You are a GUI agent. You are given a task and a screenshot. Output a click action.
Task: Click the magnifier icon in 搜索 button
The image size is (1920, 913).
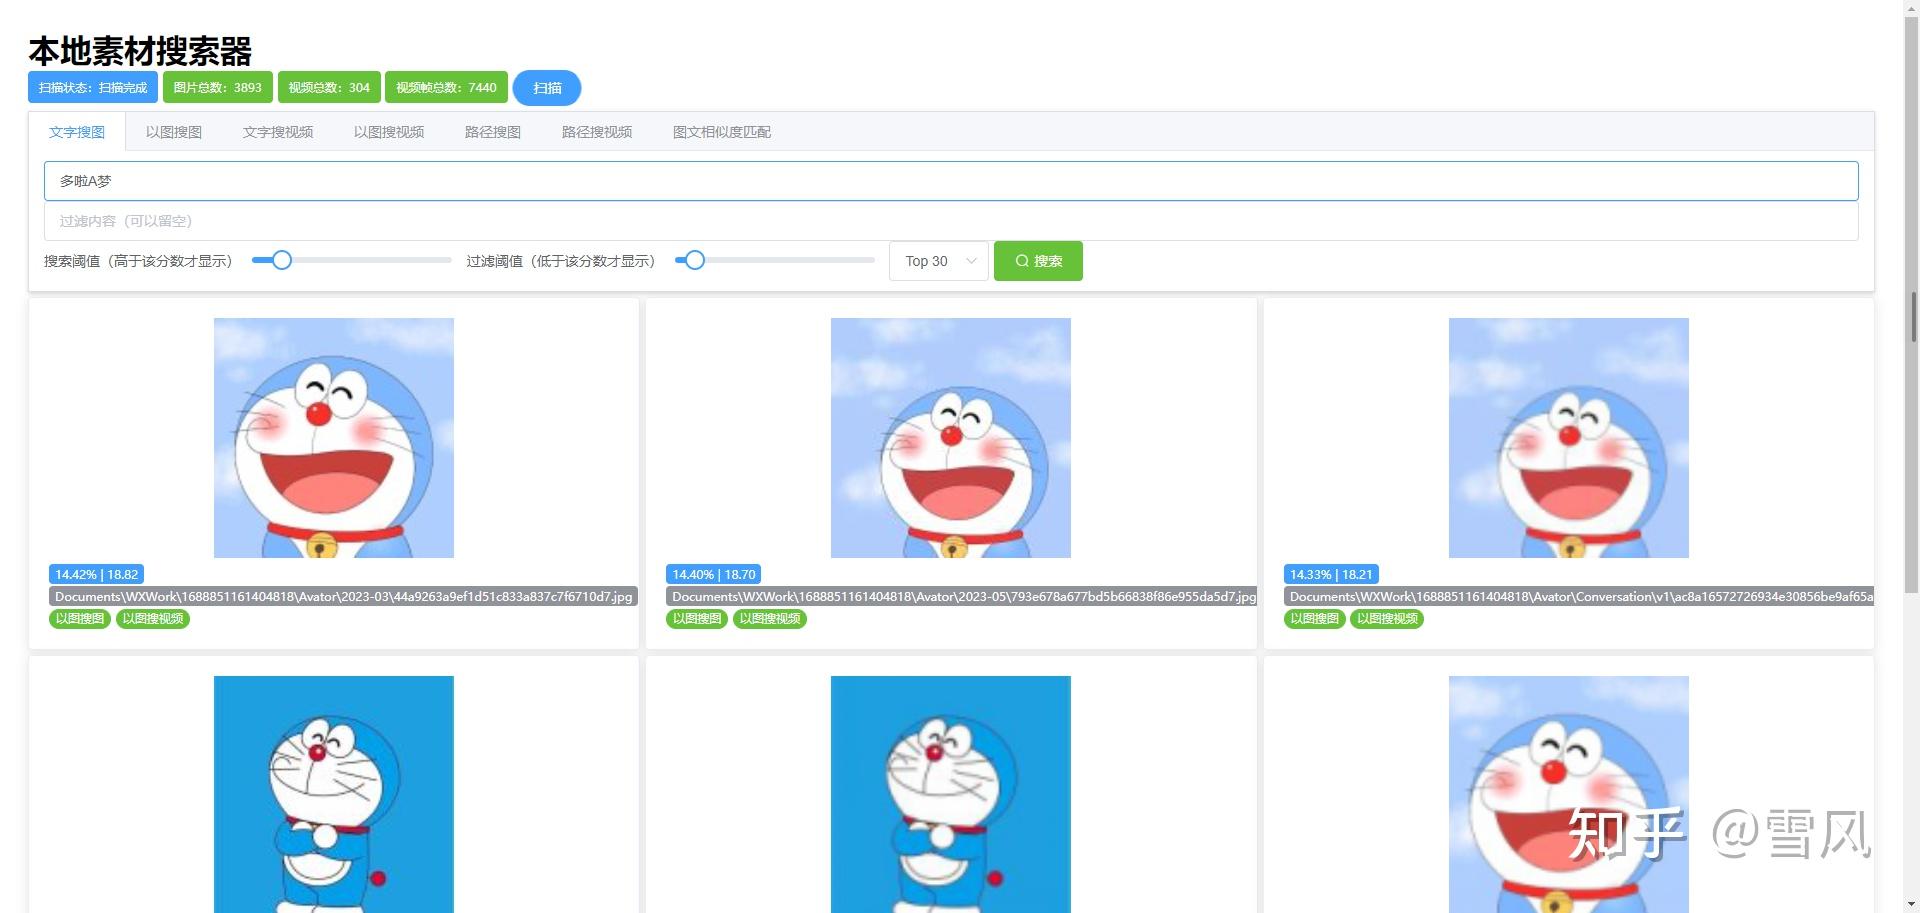click(1022, 261)
